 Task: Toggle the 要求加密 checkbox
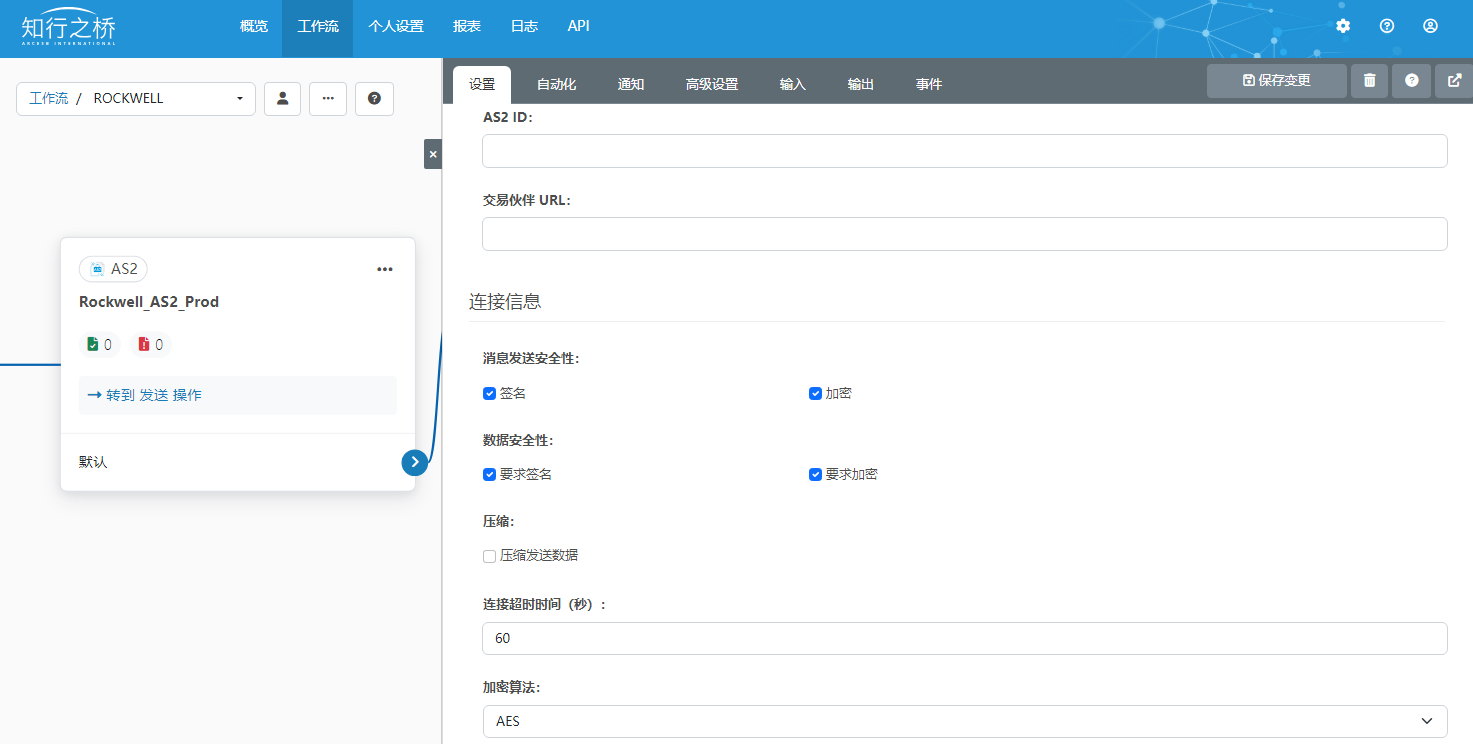click(x=815, y=475)
